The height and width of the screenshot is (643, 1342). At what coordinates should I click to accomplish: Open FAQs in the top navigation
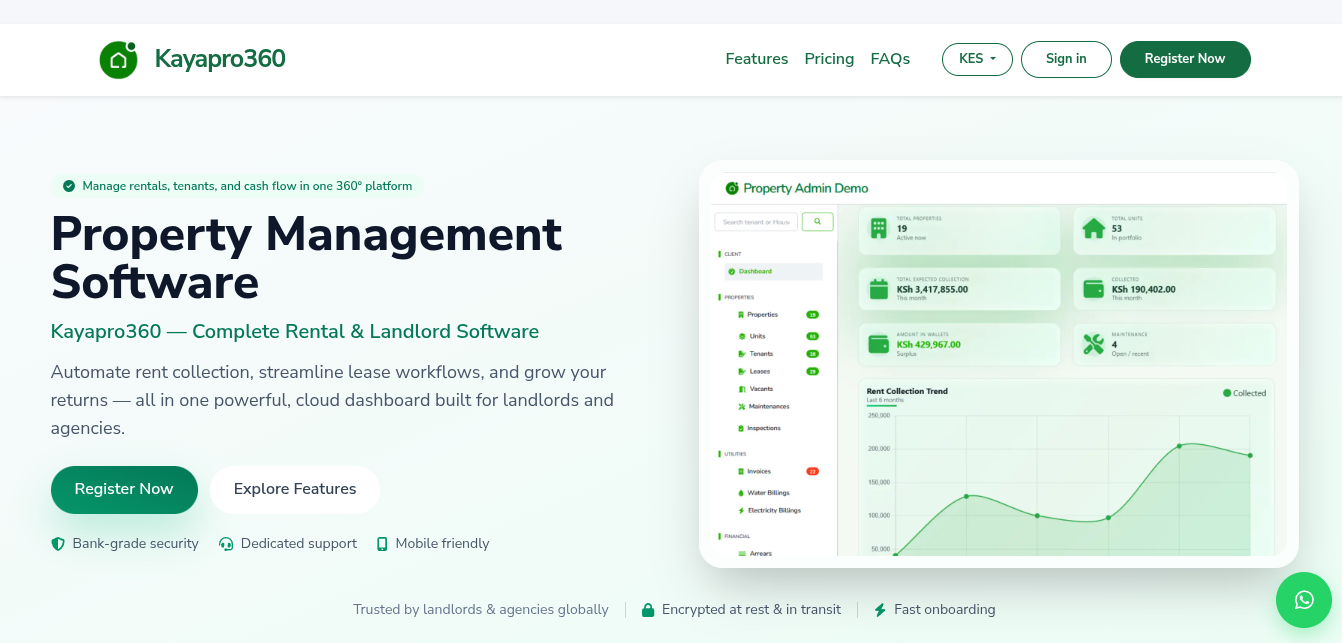(890, 59)
